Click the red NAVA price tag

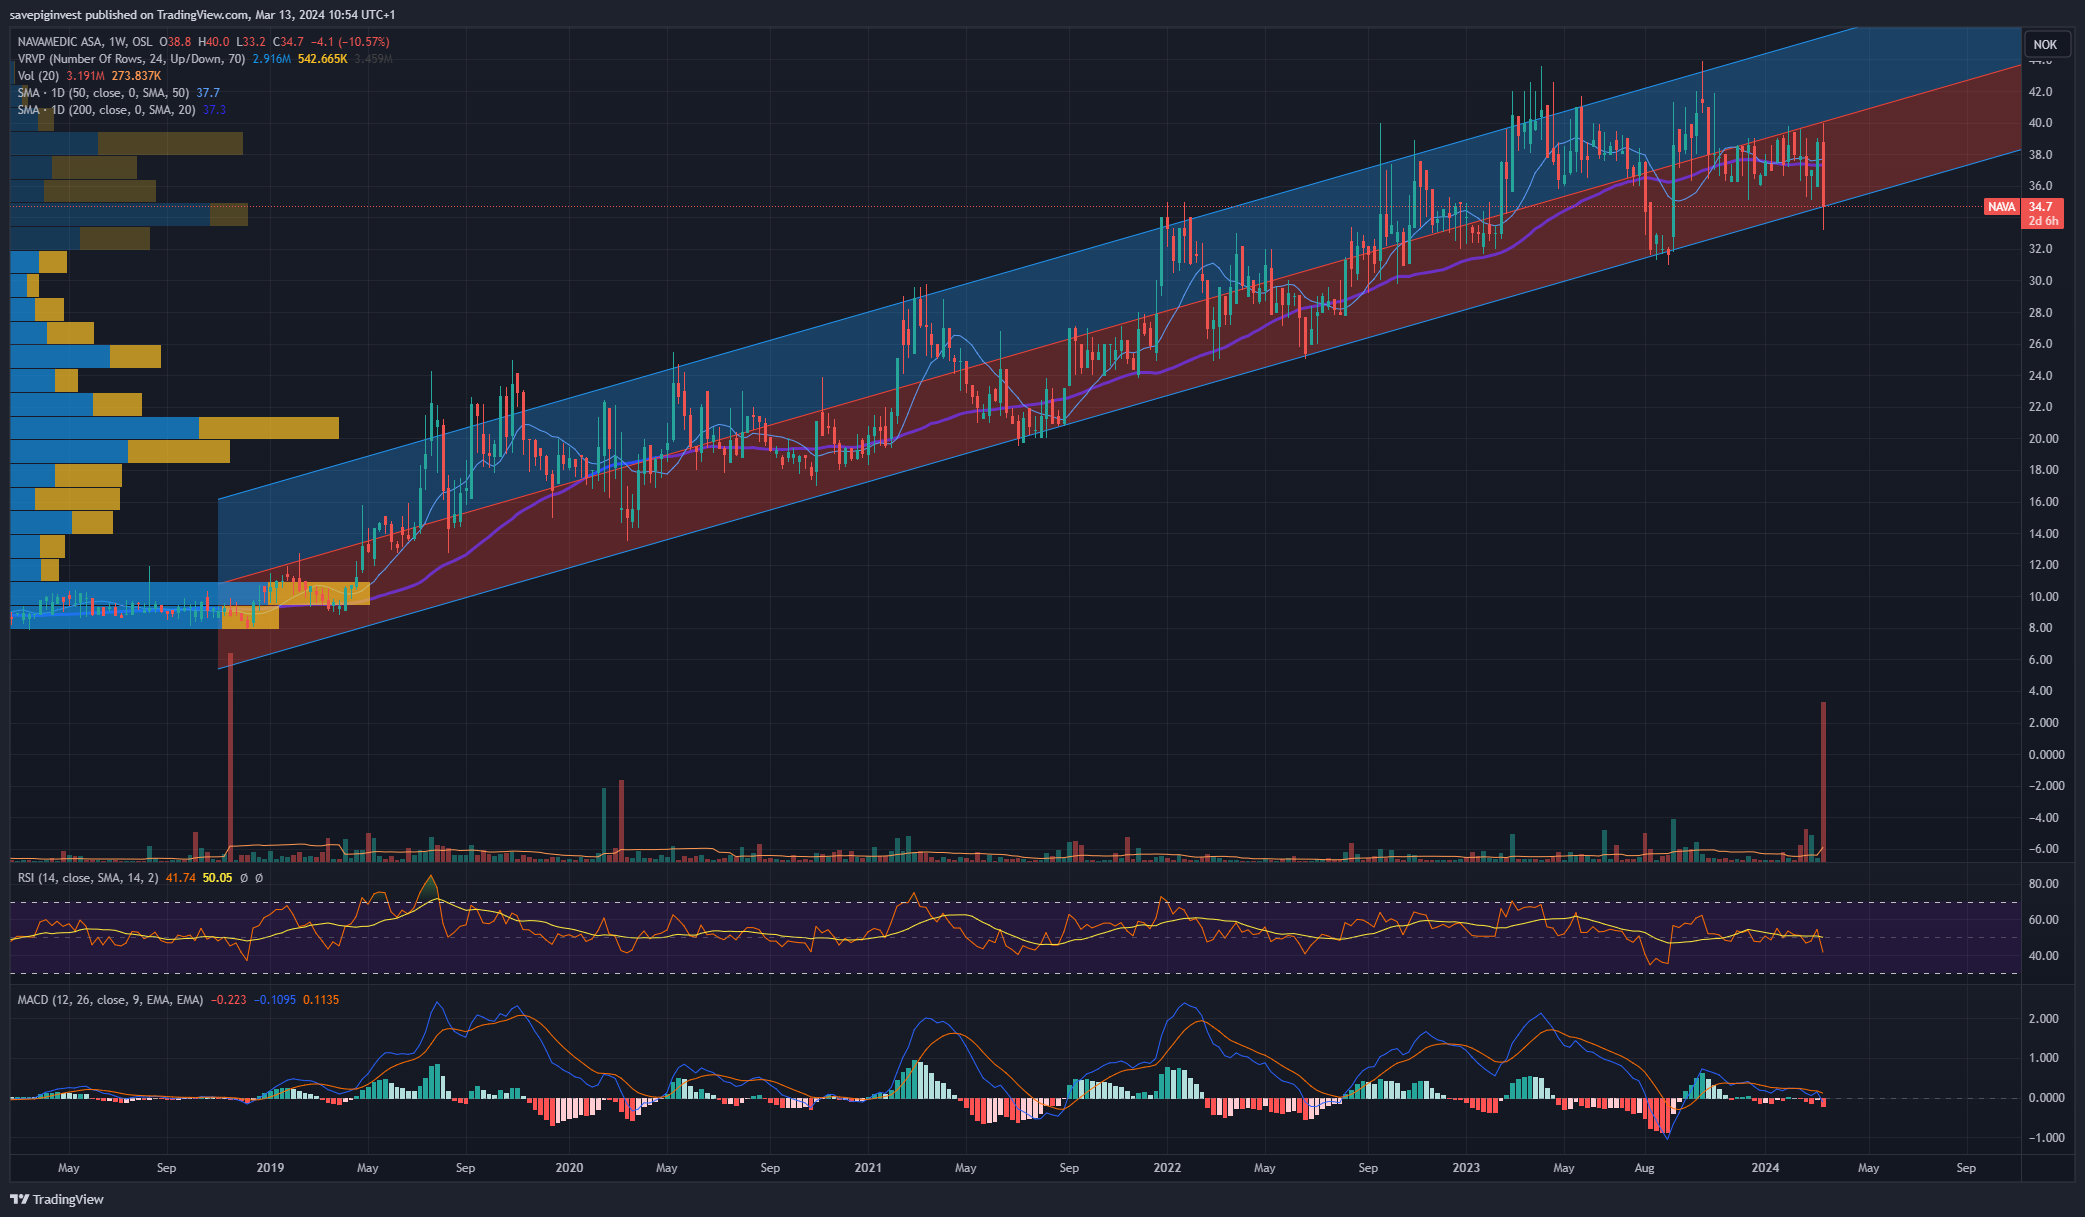click(2001, 207)
